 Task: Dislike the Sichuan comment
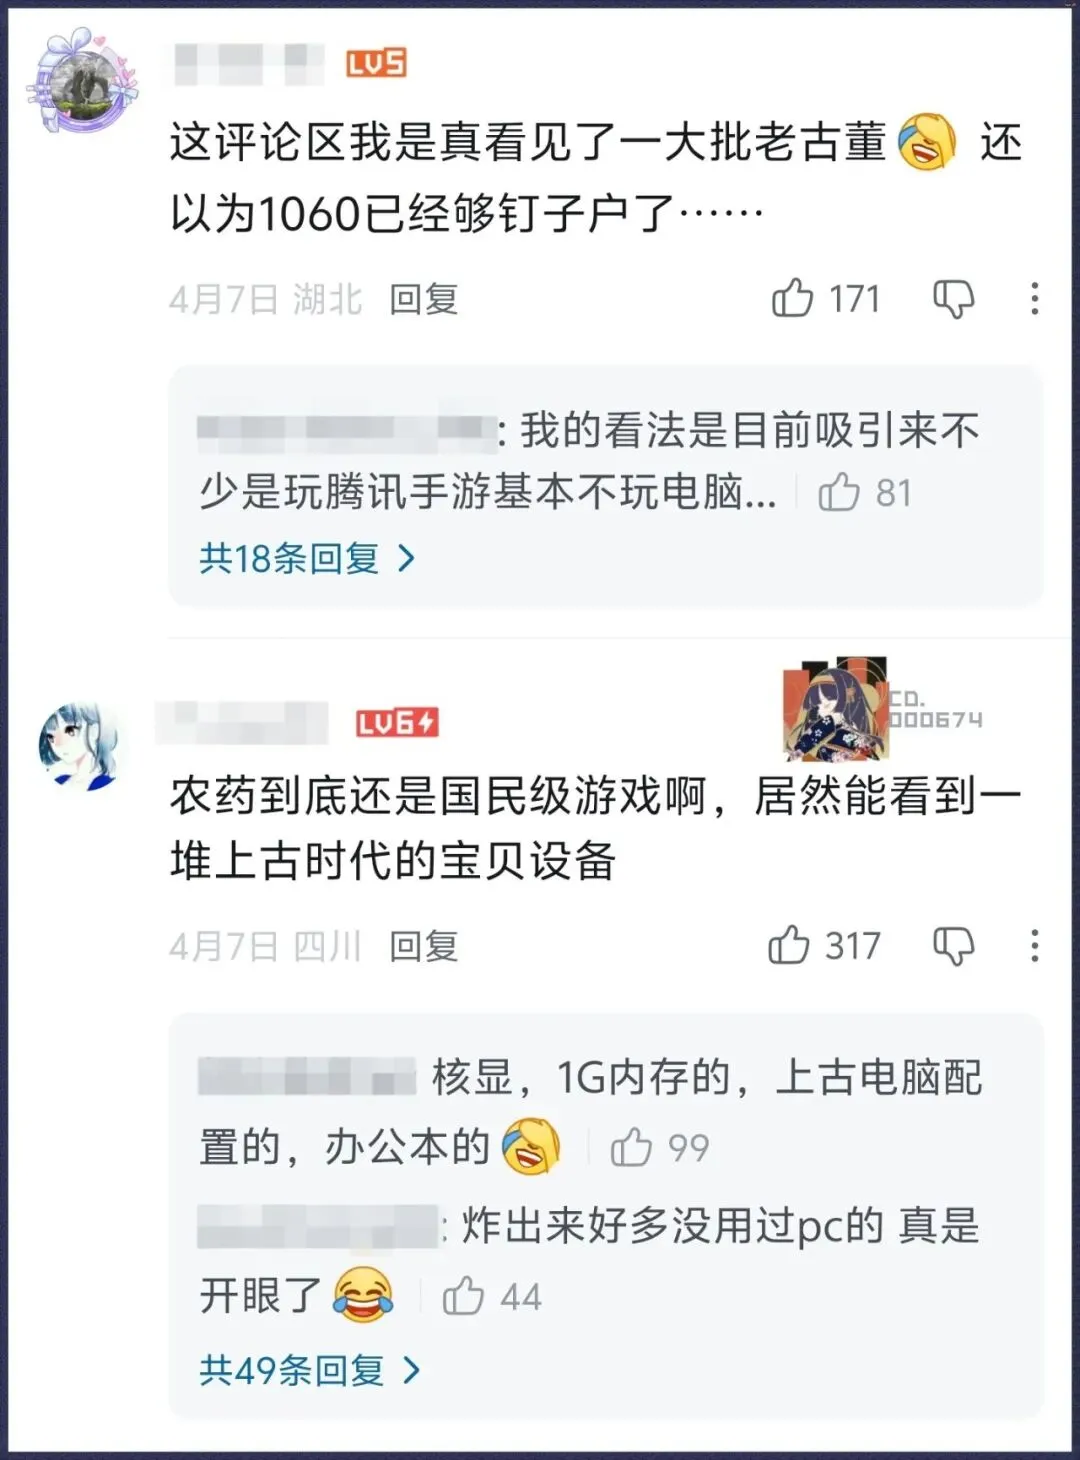coord(953,945)
